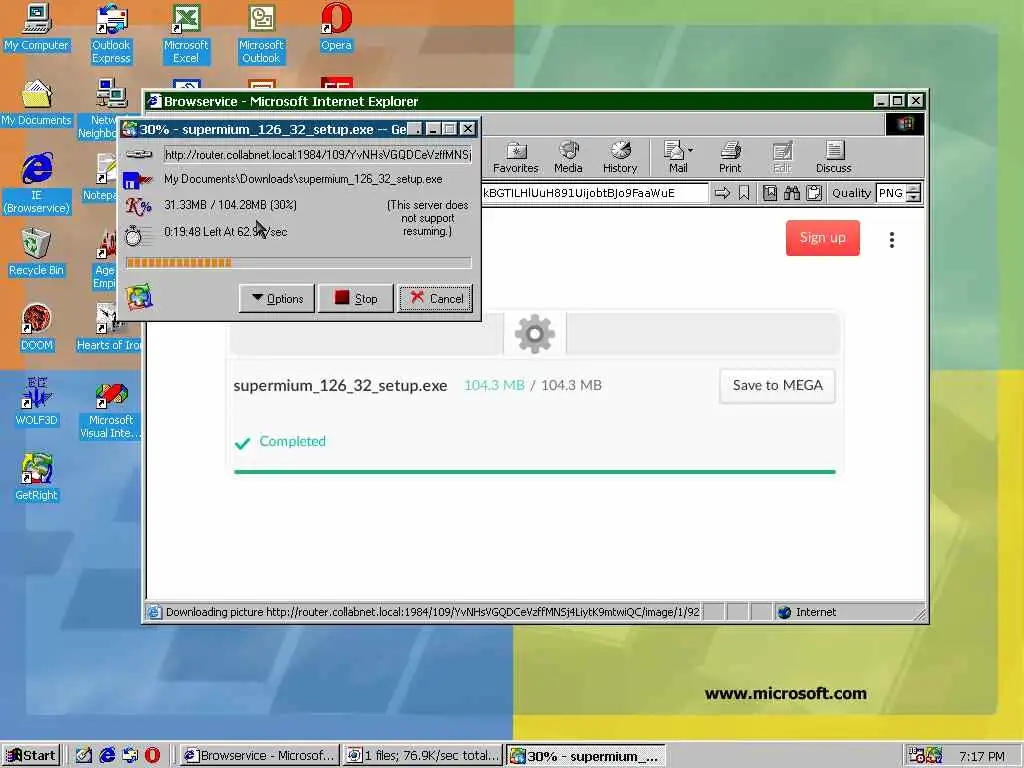Select the My Documents desktop icon
1024x768 pixels.
[36, 103]
